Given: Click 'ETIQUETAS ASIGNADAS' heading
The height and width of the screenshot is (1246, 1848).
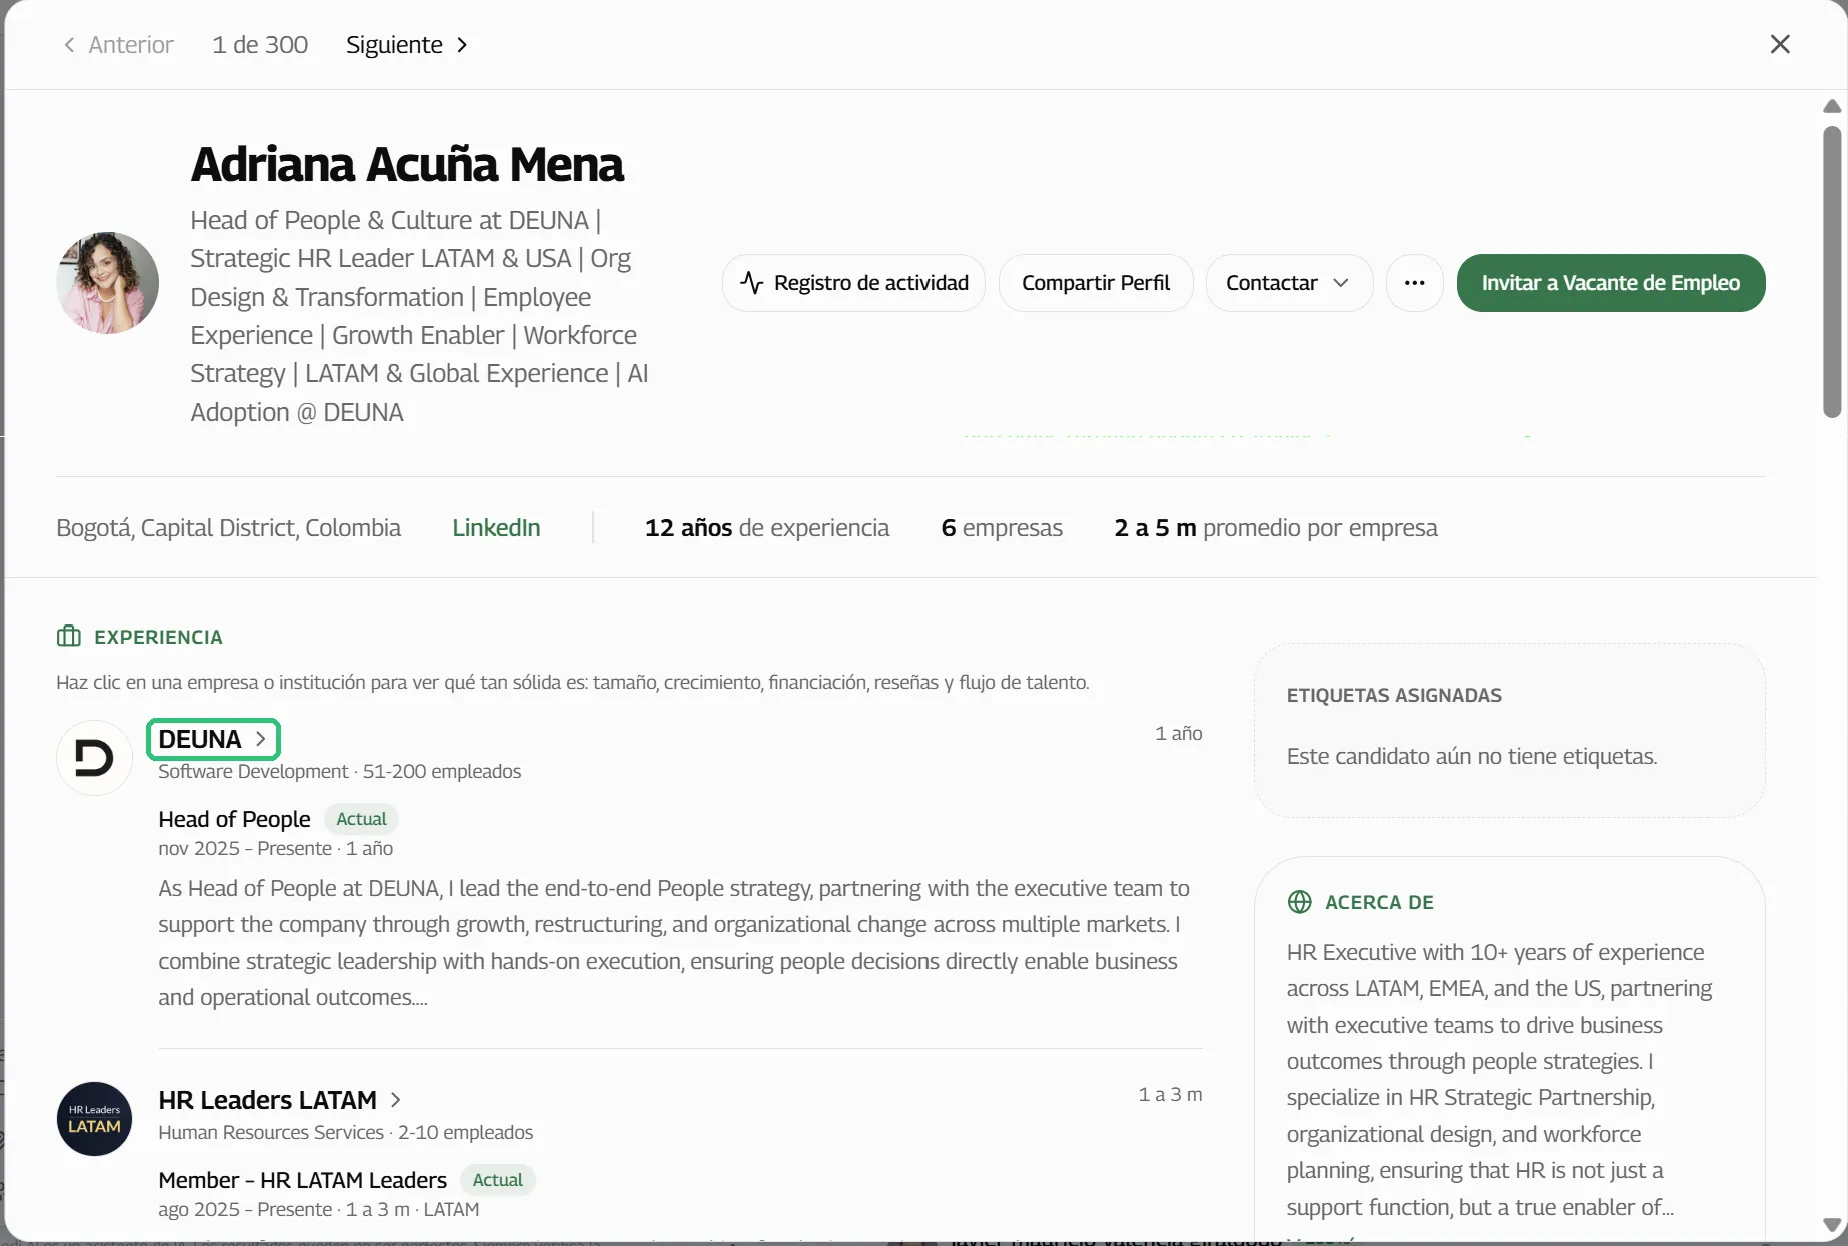Looking at the screenshot, I should click(x=1394, y=695).
